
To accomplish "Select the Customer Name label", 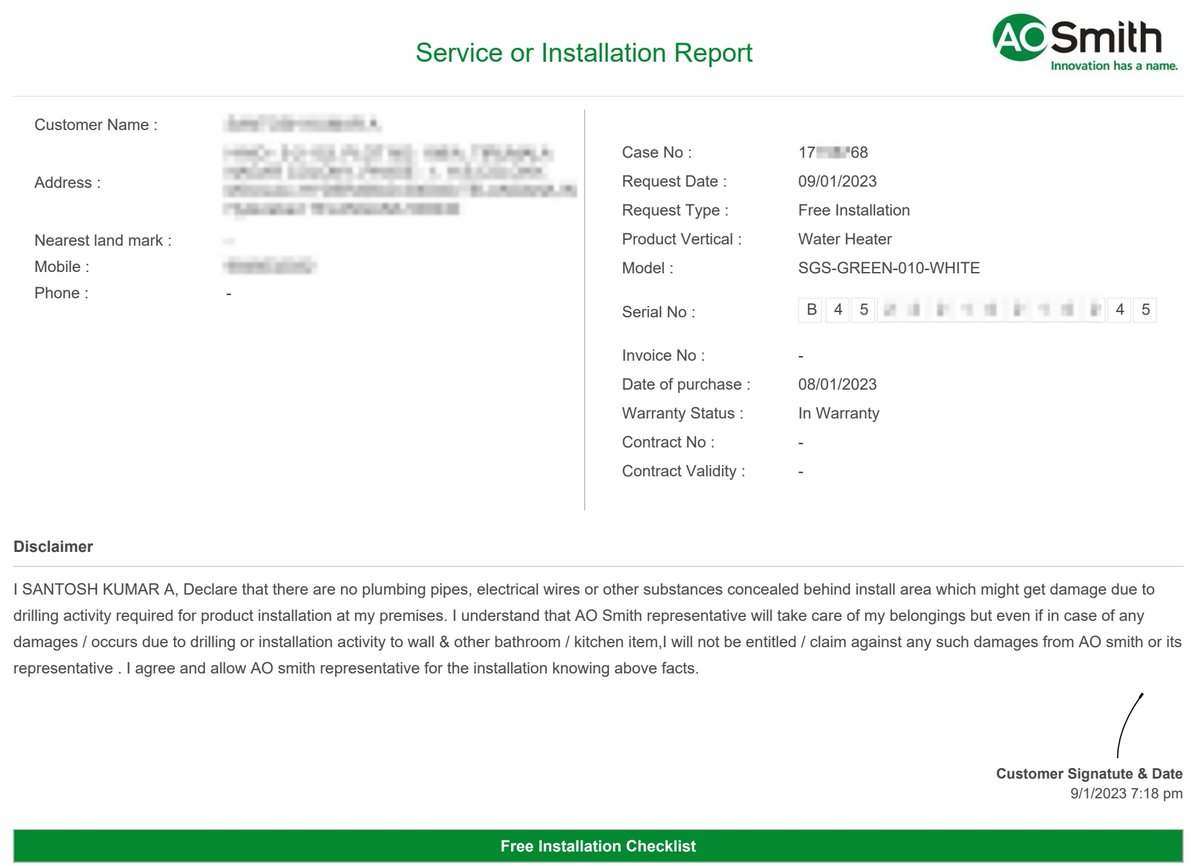I will [96, 125].
